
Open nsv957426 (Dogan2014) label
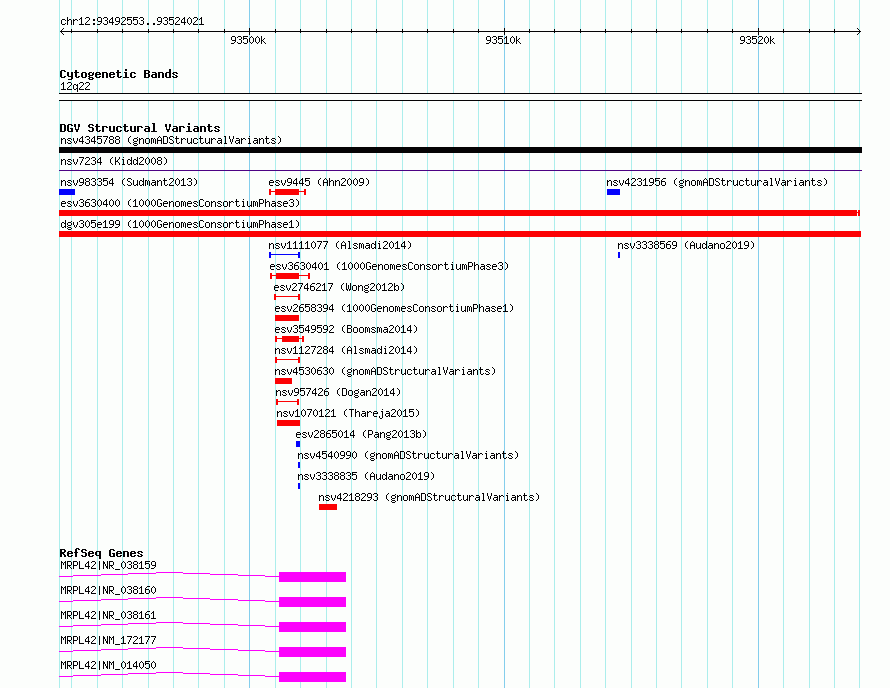[x=338, y=392]
